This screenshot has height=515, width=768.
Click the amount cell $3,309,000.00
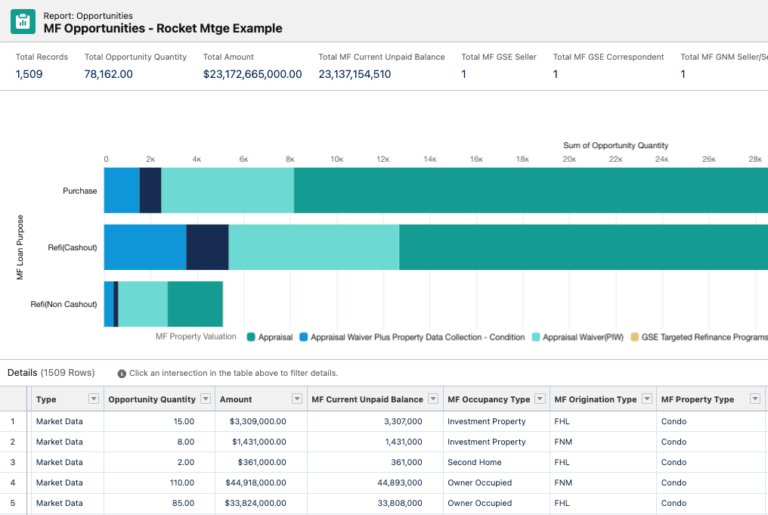(258, 421)
